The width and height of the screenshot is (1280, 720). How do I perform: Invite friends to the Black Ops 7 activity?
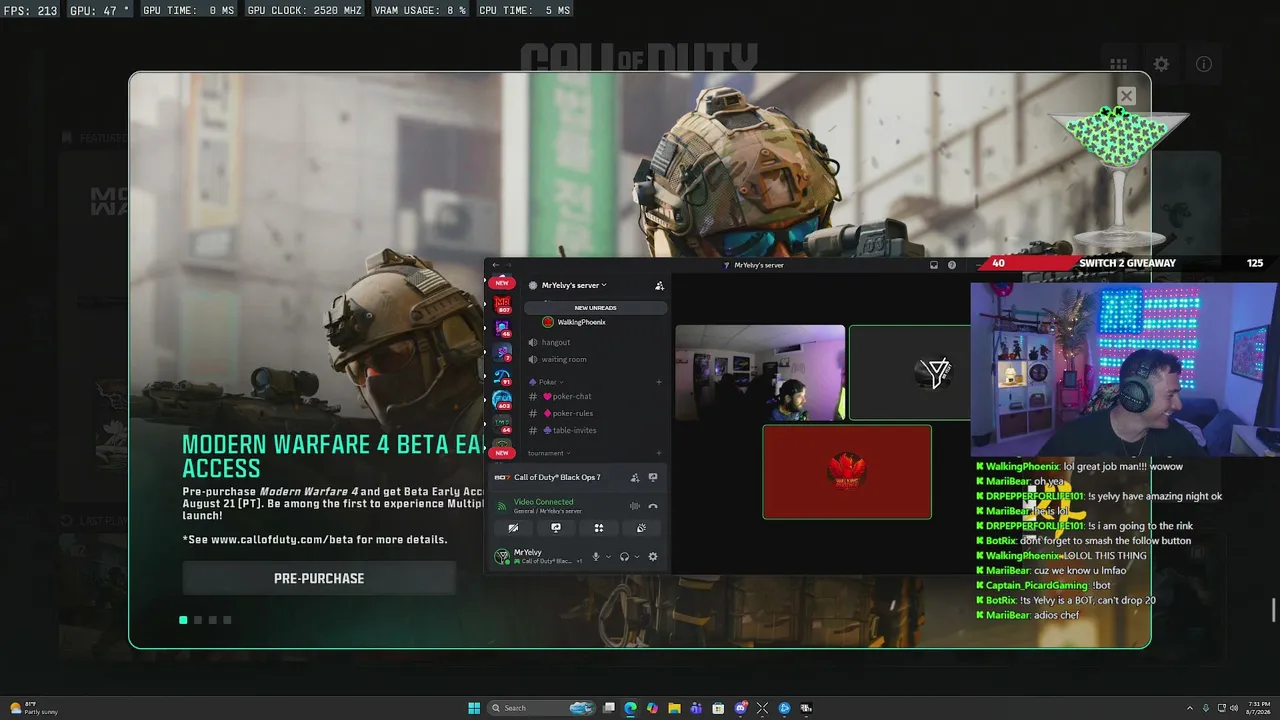(634, 478)
